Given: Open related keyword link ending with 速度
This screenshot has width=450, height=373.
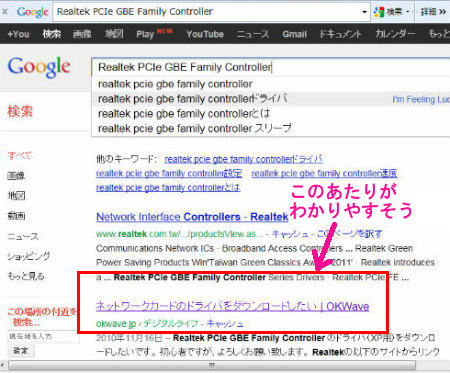Looking at the screenshot, I should click(x=324, y=173).
